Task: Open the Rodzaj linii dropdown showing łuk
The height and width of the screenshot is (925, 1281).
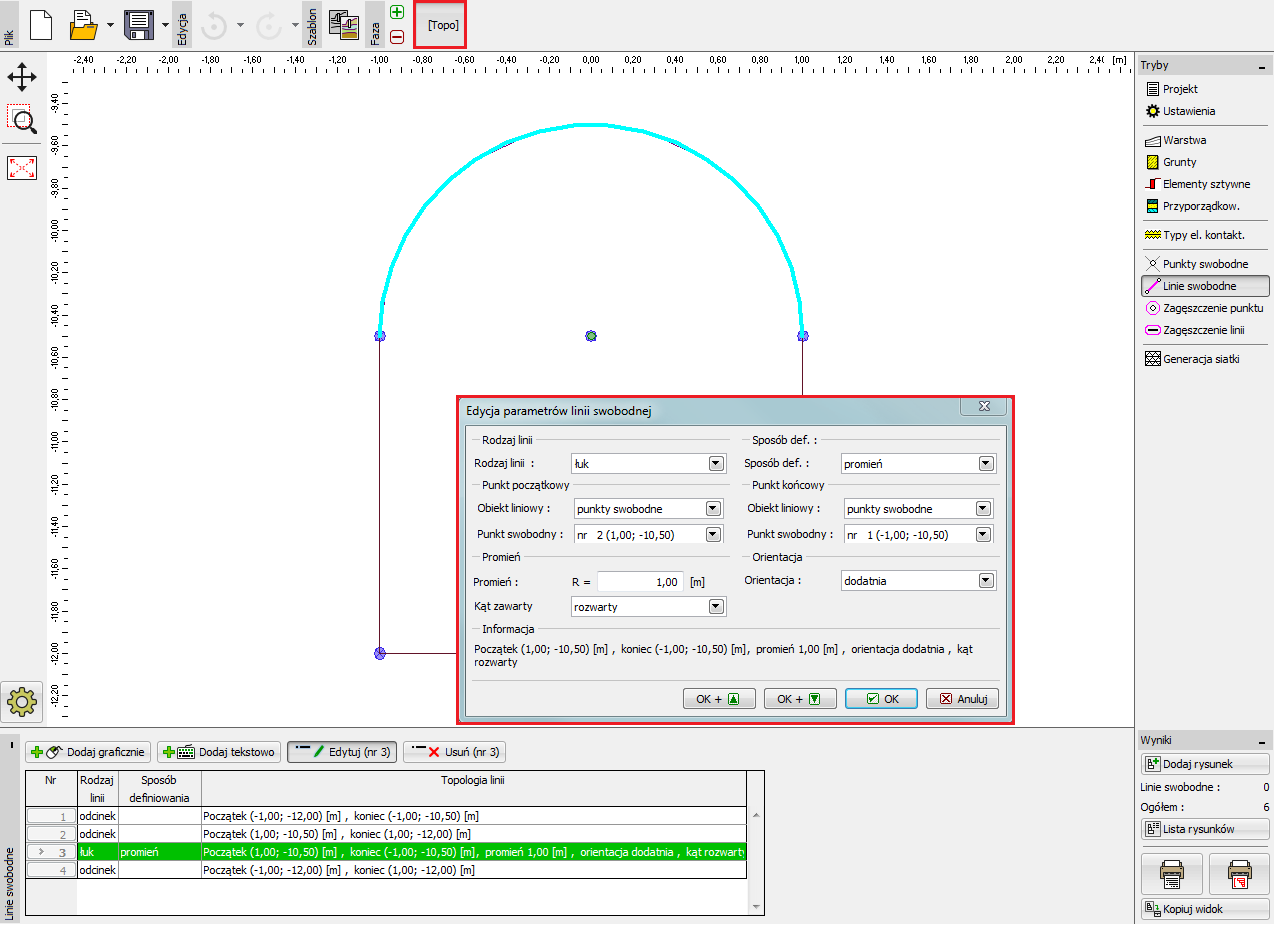Action: [648, 463]
